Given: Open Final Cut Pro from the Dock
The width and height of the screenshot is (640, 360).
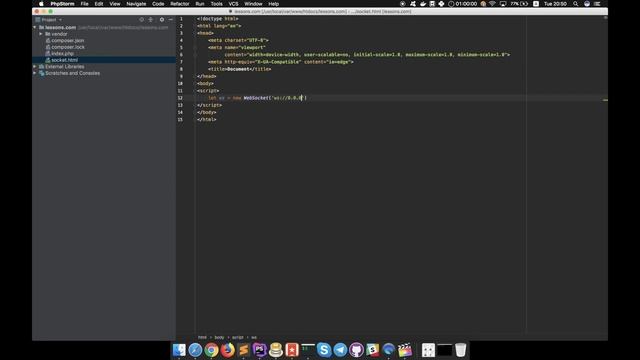Looking at the screenshot, I should (x=404, y=350).
